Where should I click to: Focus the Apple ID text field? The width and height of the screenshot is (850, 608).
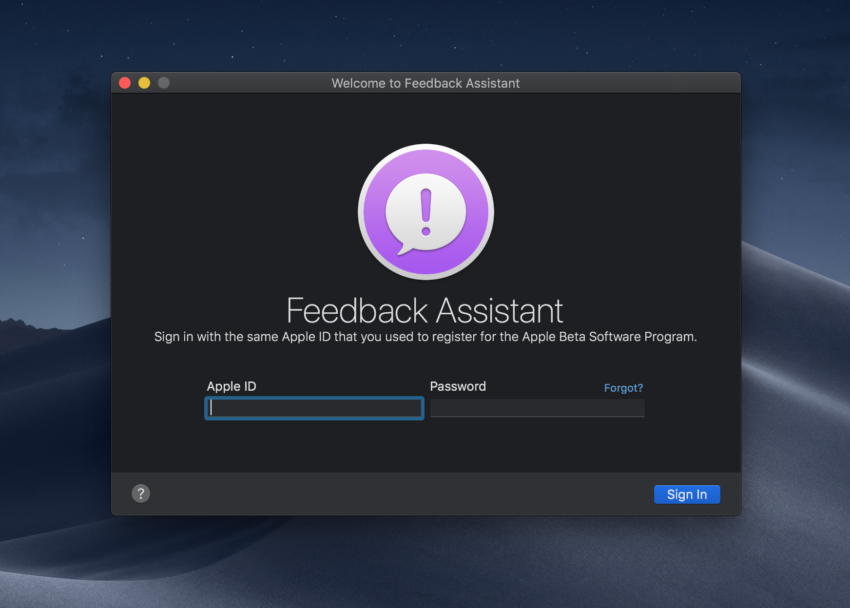point(314,408)
